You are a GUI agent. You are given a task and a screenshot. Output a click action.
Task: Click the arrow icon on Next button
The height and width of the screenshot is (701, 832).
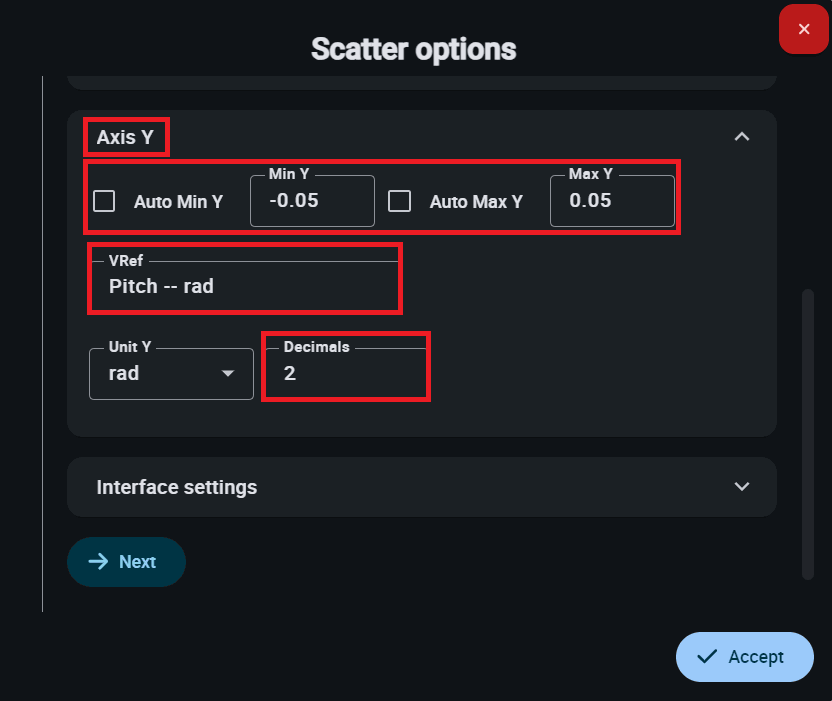[98, 561]
